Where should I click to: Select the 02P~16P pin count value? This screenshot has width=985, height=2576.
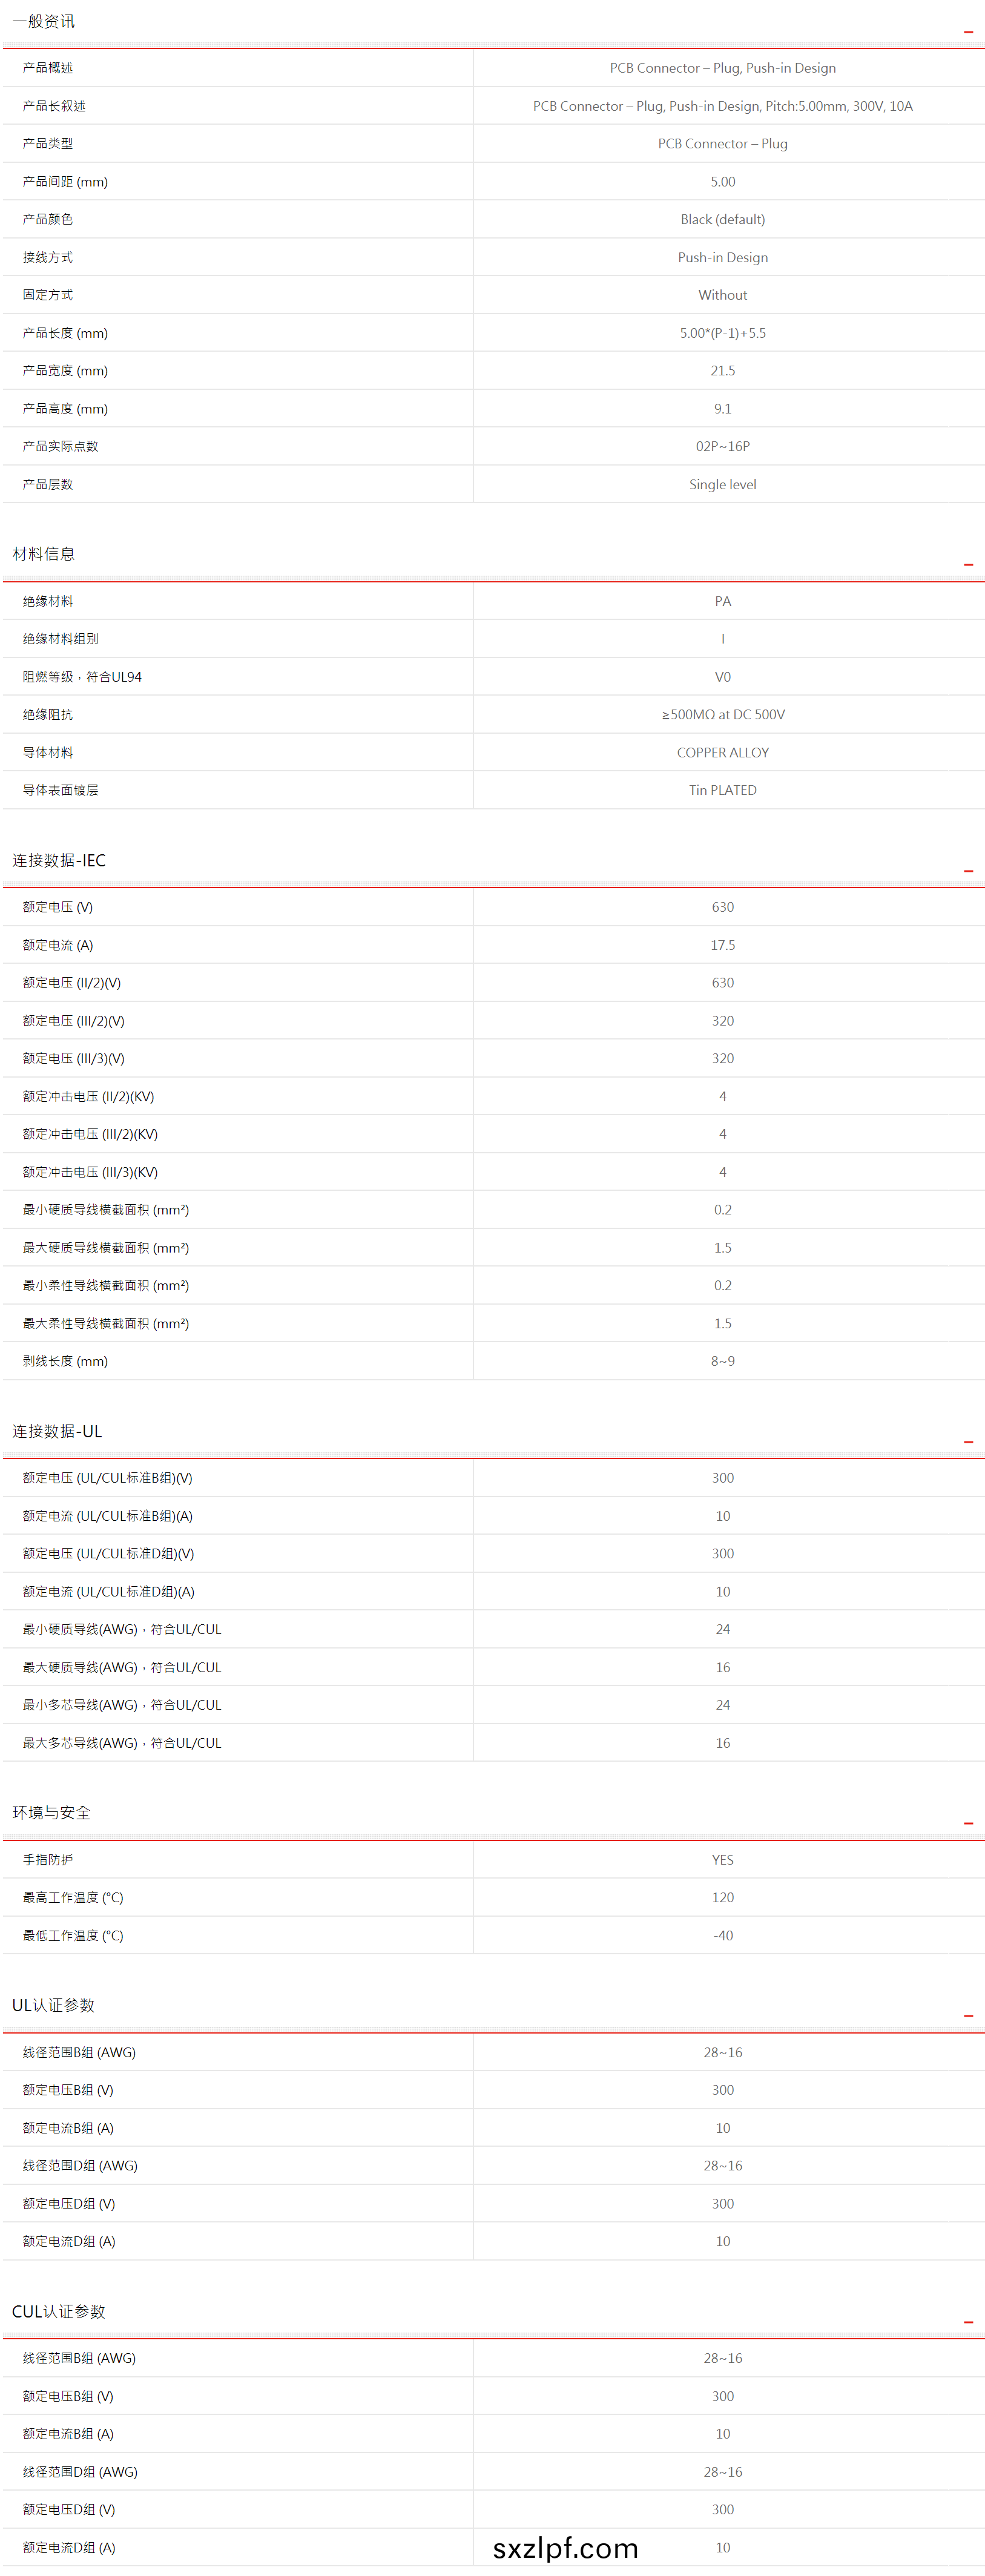pos(722,446)
